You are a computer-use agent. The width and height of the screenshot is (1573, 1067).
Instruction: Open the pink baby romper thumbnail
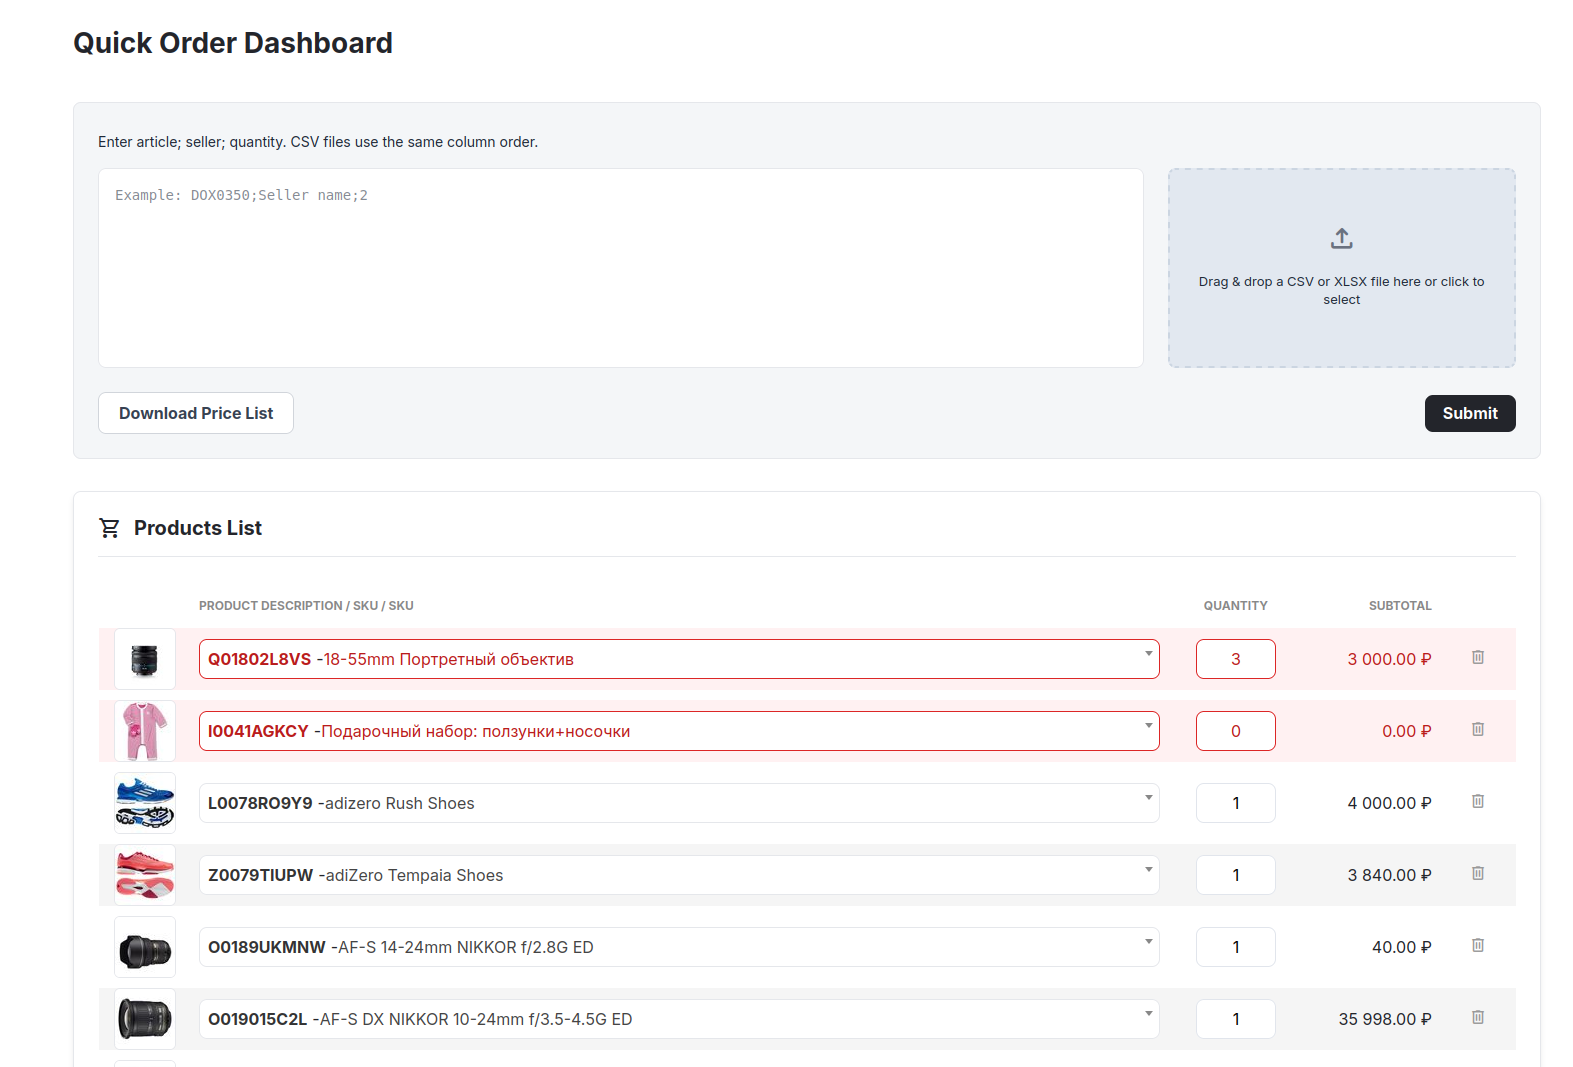click(x=145, y=731)
